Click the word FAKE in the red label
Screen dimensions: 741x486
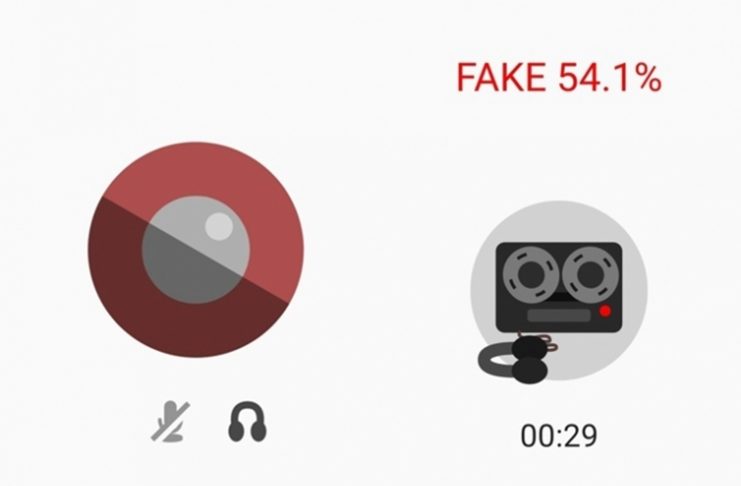500,78
